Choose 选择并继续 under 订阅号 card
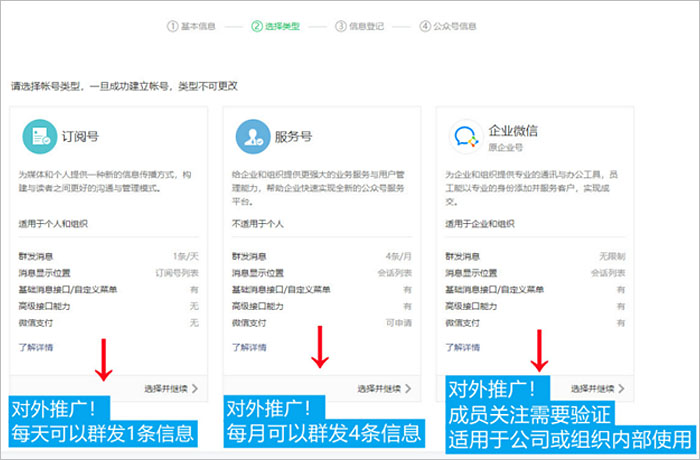 [x=170, y=387]
